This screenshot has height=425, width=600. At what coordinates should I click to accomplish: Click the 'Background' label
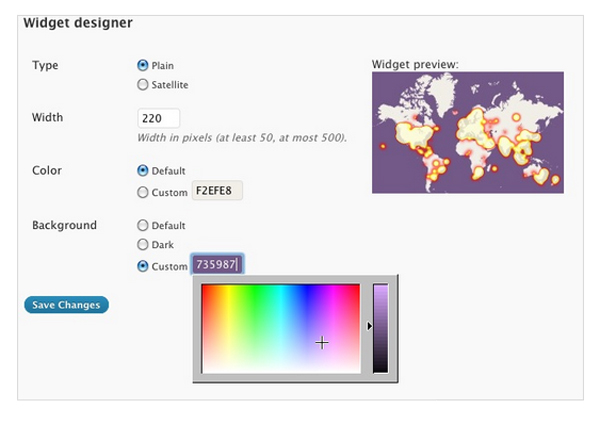pos(64,225)
